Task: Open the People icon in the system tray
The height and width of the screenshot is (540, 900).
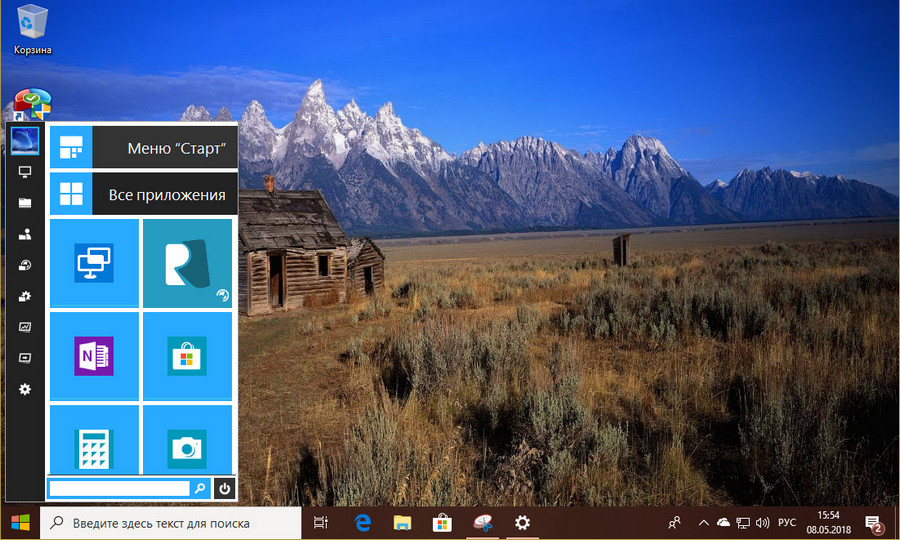Action: coord(674,523)
